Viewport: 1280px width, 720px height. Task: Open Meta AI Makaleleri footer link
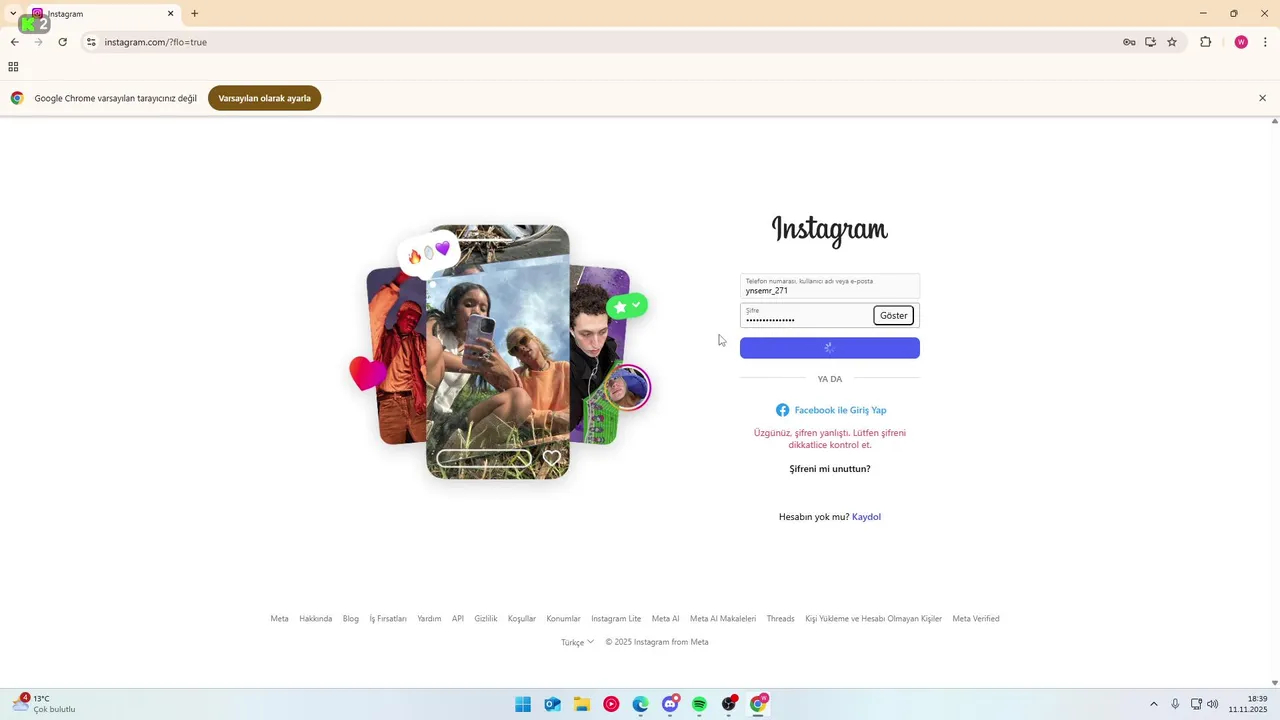tap(723, 619)
